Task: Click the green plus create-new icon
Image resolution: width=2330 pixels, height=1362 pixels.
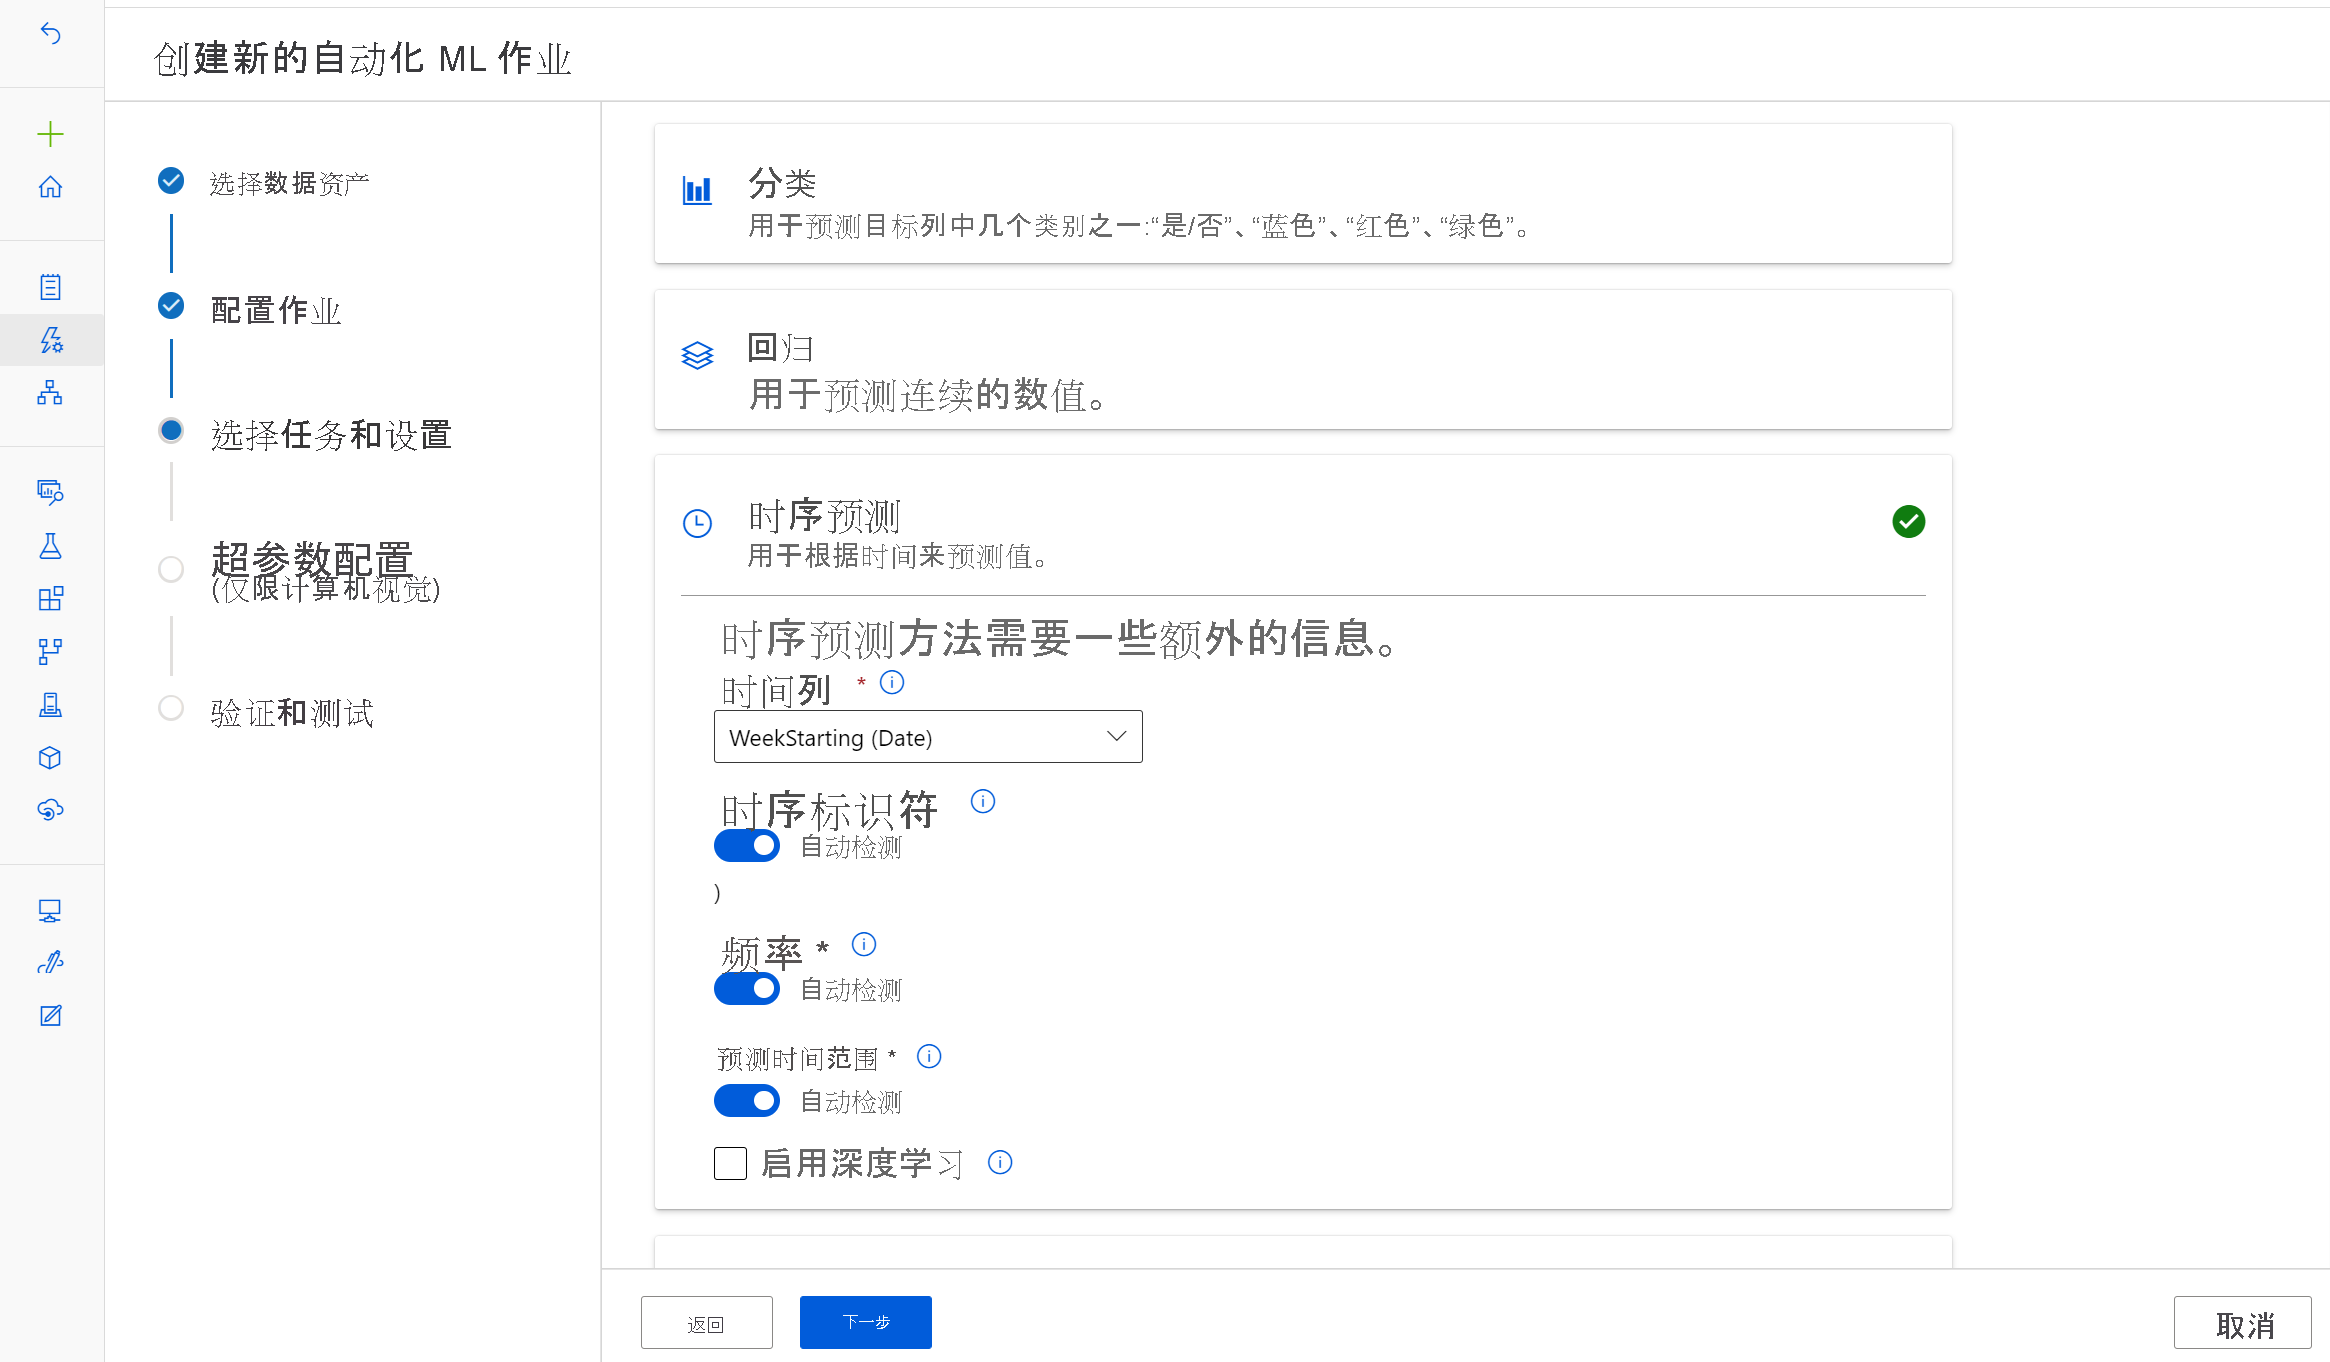Action: [x=50, y=134]
